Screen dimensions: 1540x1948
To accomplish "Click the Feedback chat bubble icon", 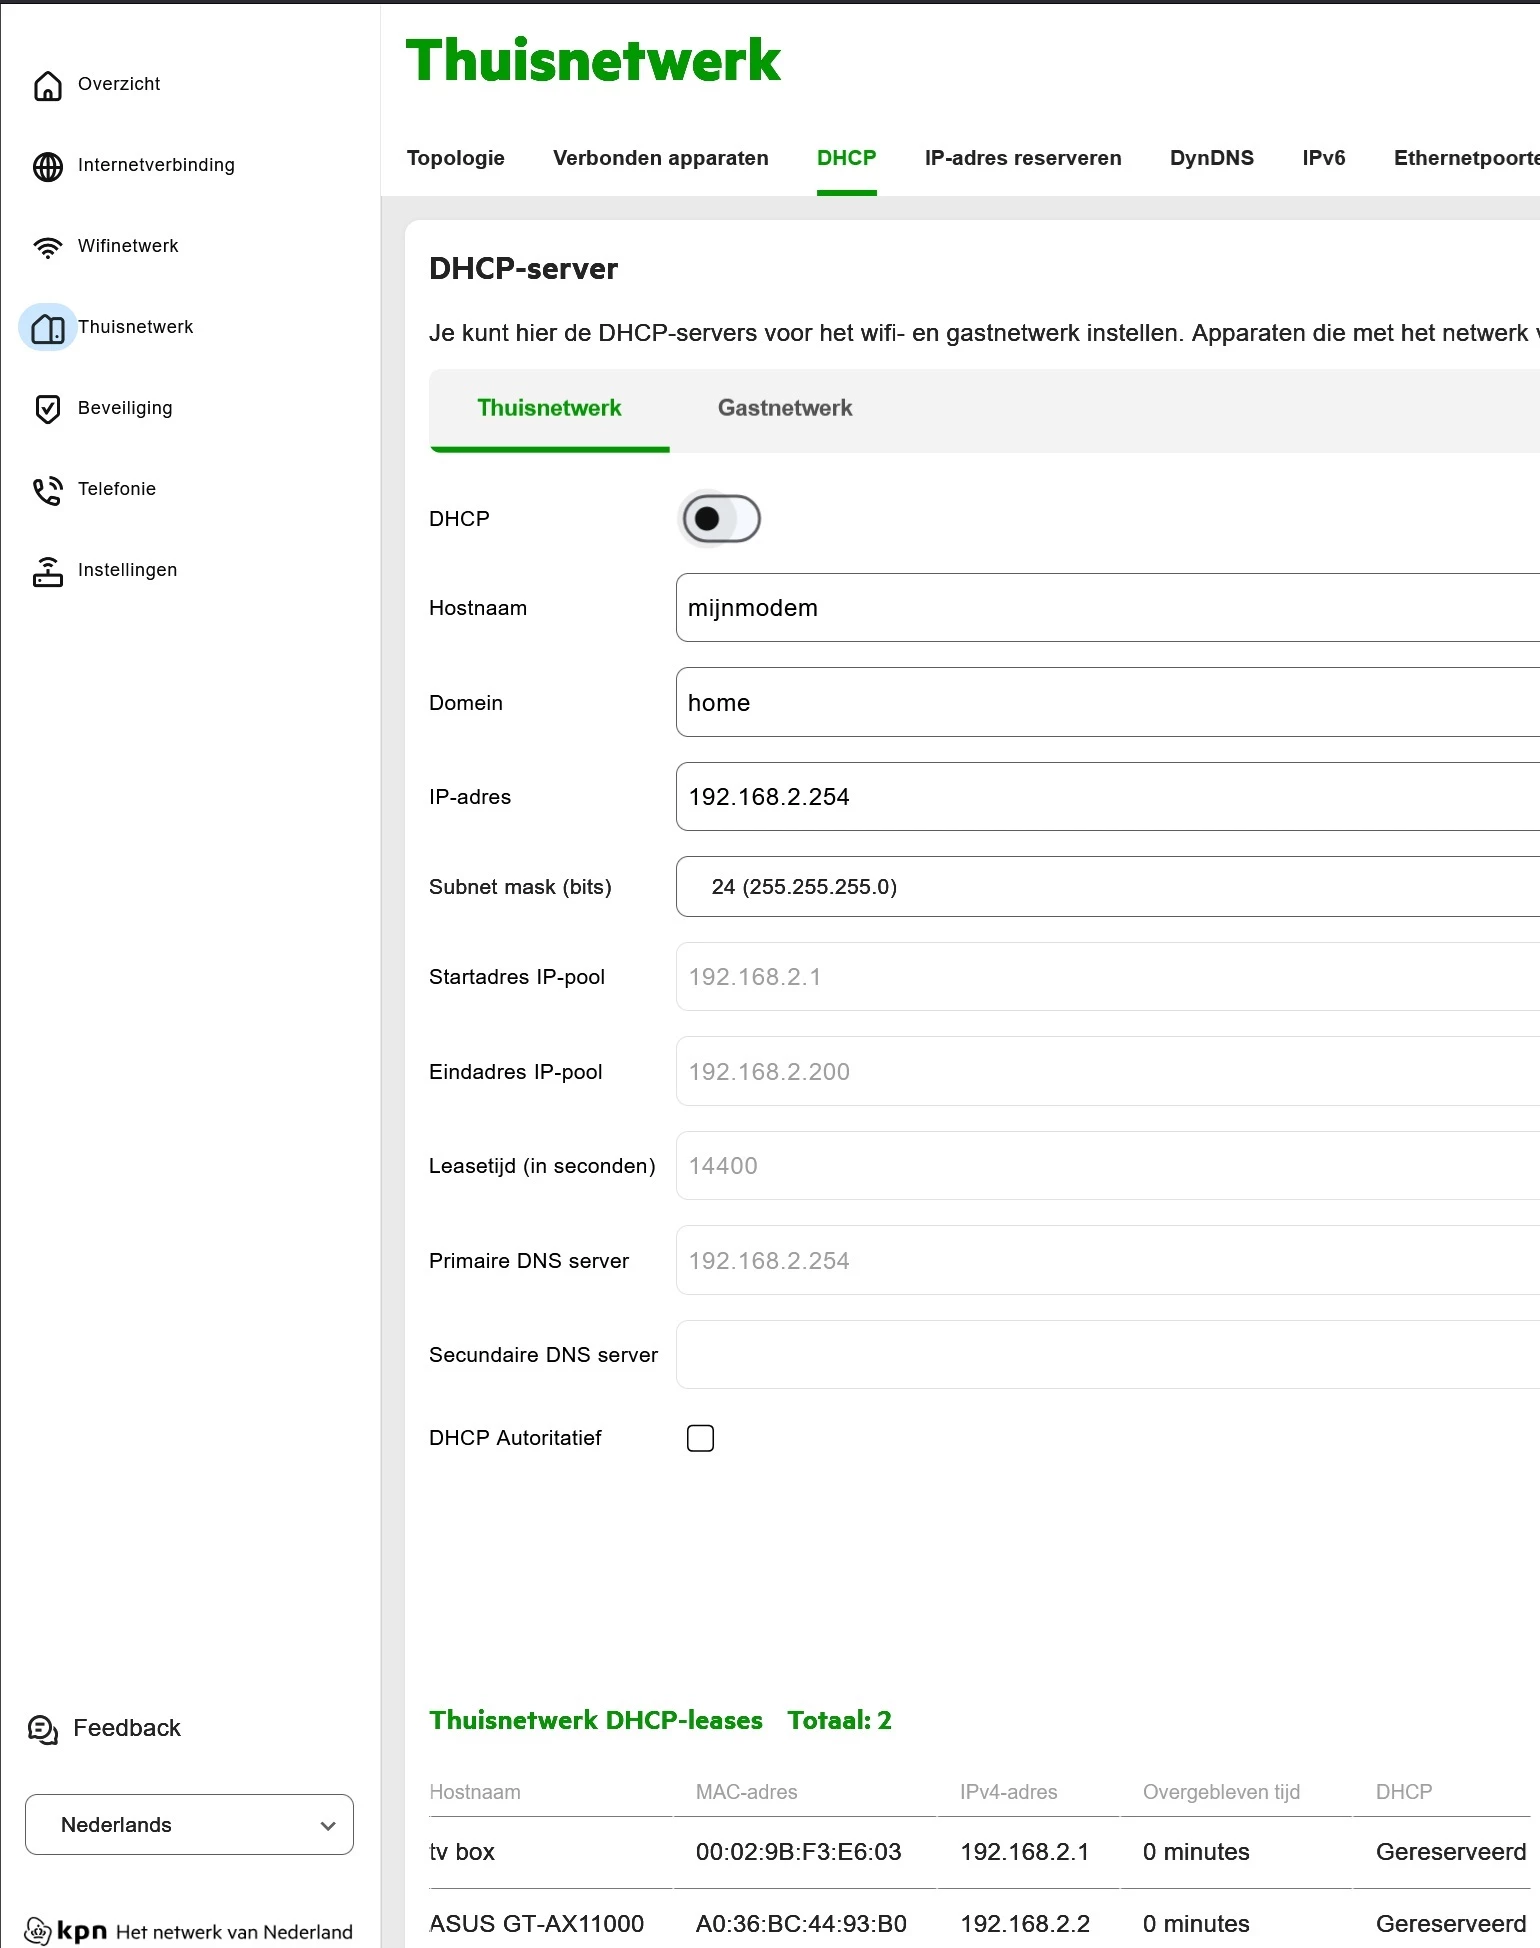I will [x=43, y=1729].
